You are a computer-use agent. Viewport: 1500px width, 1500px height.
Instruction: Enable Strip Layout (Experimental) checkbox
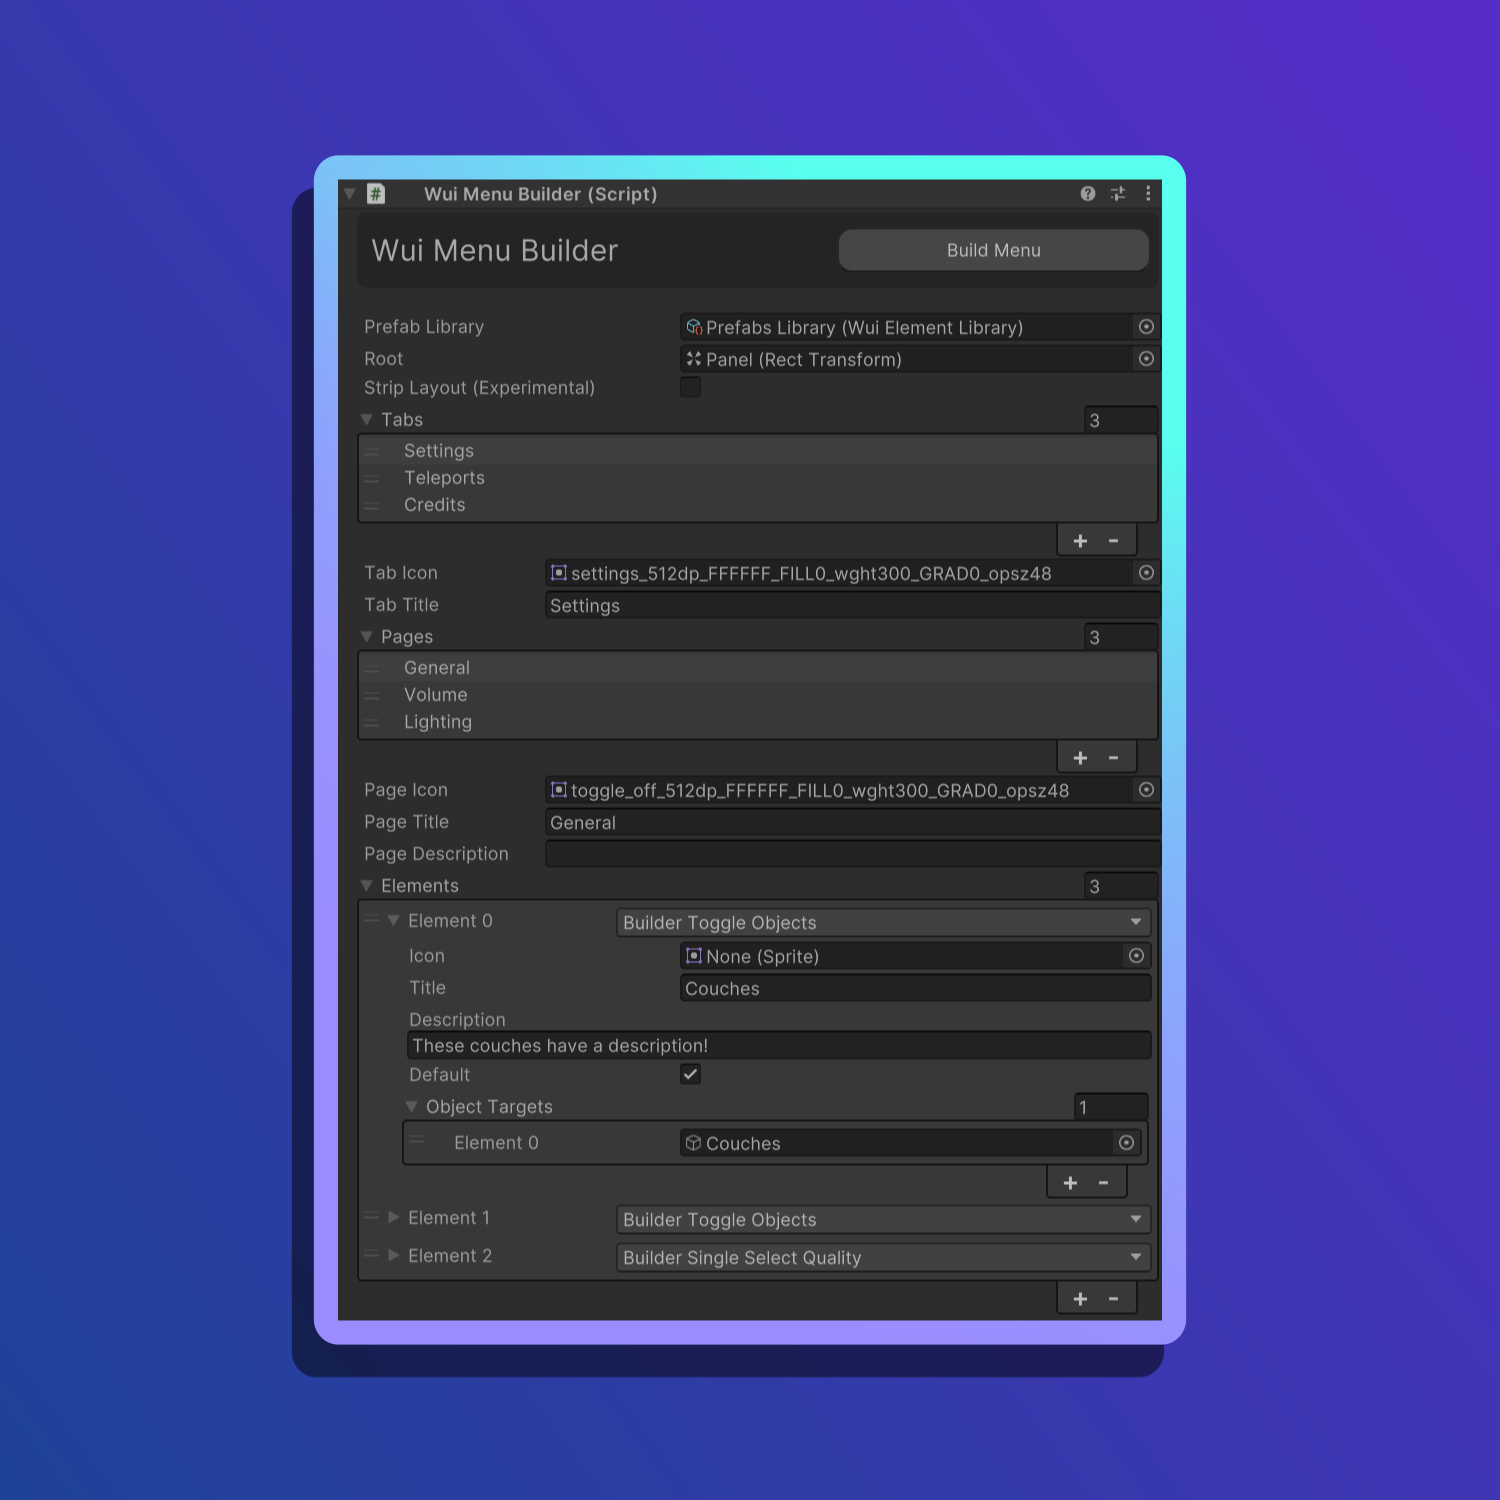click(690, 387)
